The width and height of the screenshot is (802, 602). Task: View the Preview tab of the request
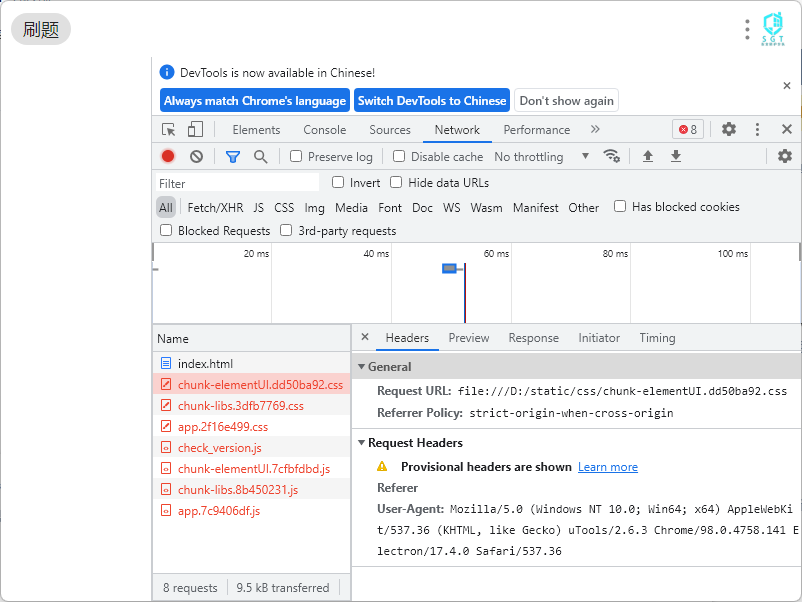pyautogui.click(x=469, y=338)
